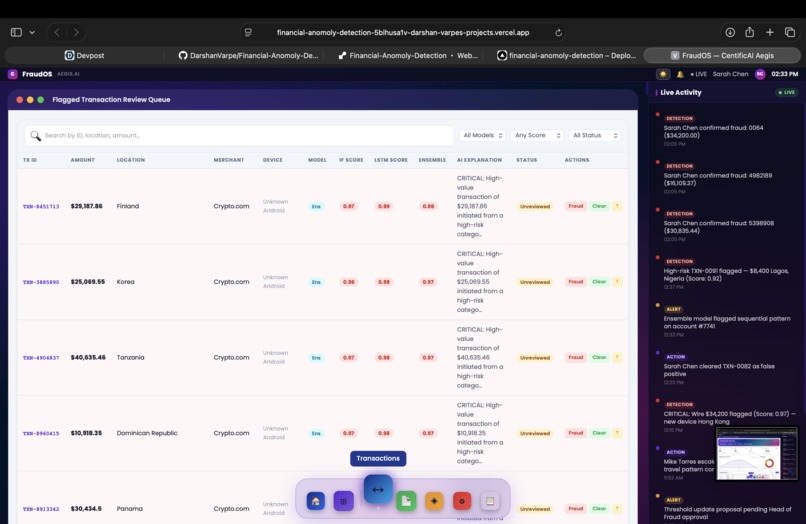Open the All Models filter dropdown
806x524 pixels.
(483, 135)
